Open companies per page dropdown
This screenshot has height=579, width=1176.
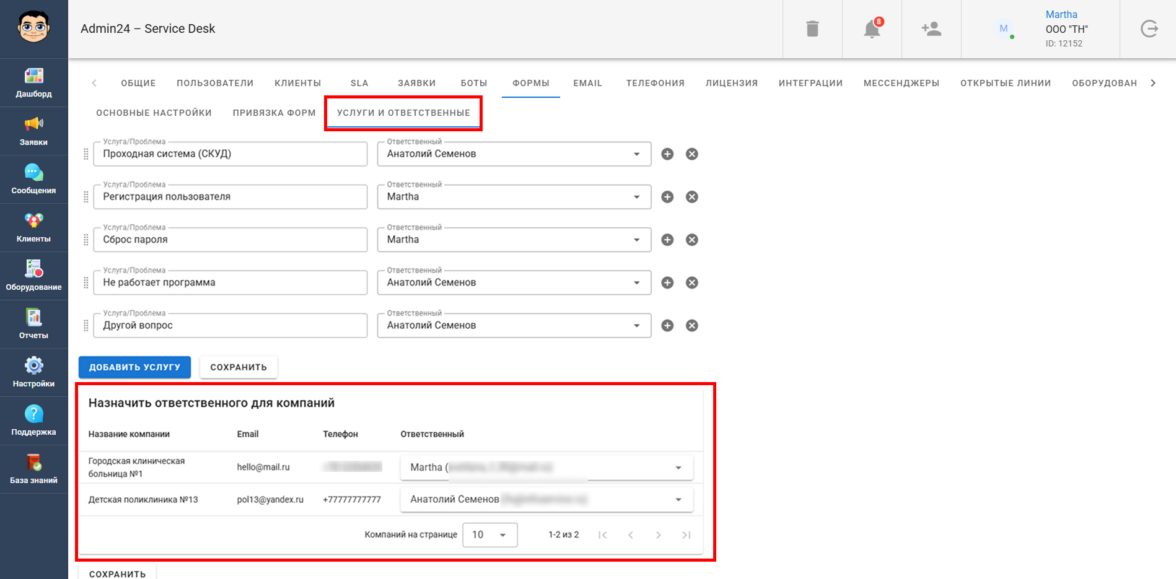(x=490, y=535)
